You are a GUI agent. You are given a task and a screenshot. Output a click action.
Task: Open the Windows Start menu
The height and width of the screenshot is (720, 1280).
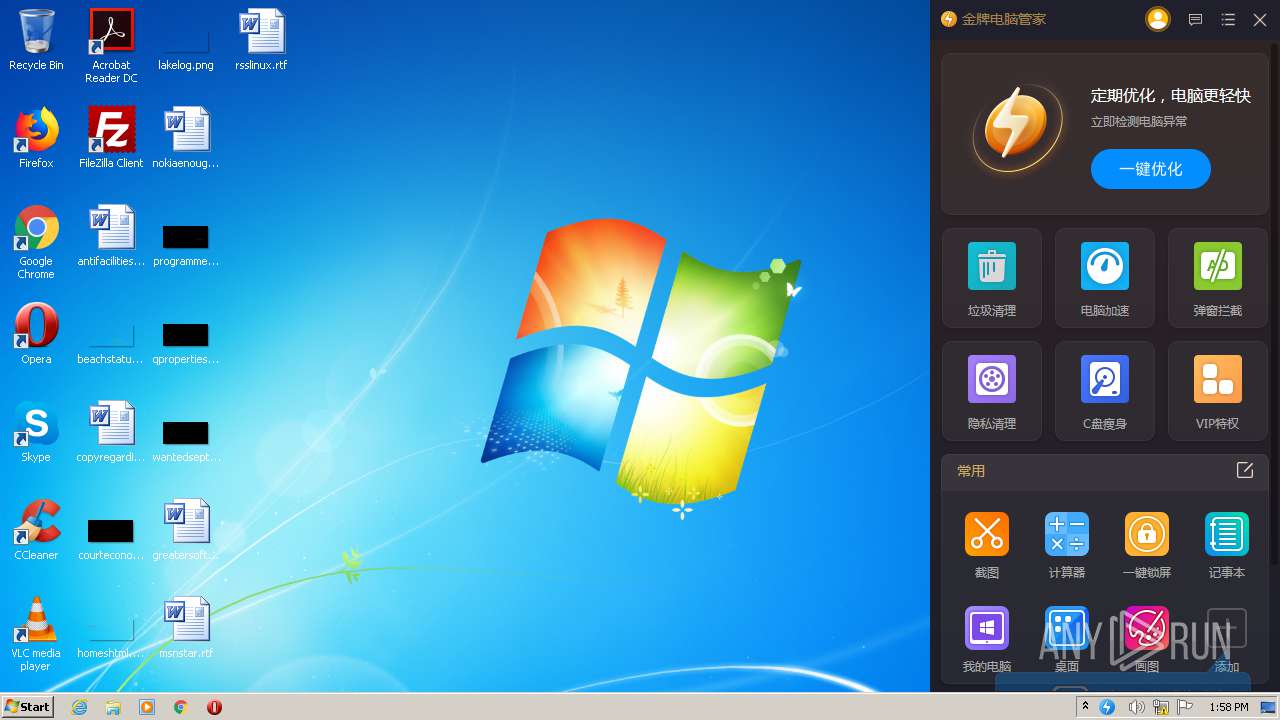pos(28,706)
